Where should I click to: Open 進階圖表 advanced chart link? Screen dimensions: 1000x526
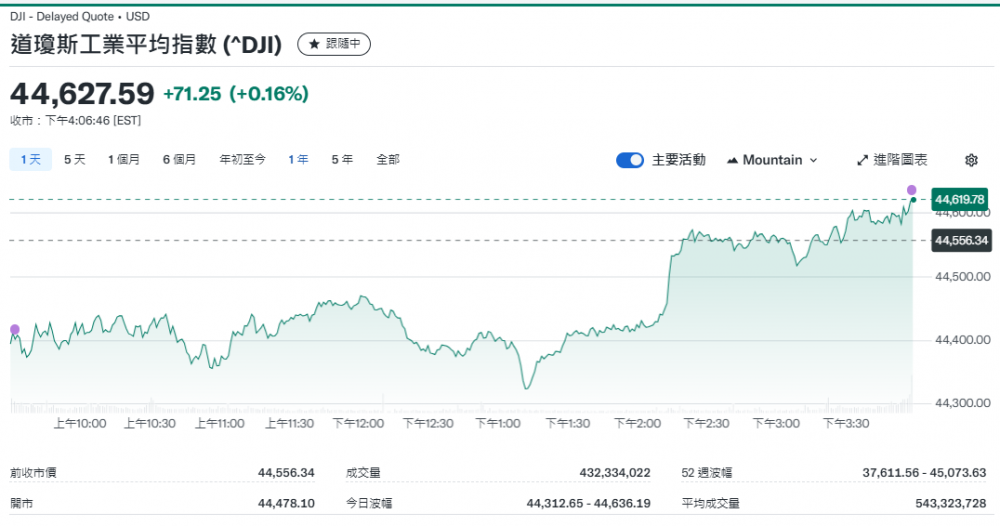(x=892, y=160)
